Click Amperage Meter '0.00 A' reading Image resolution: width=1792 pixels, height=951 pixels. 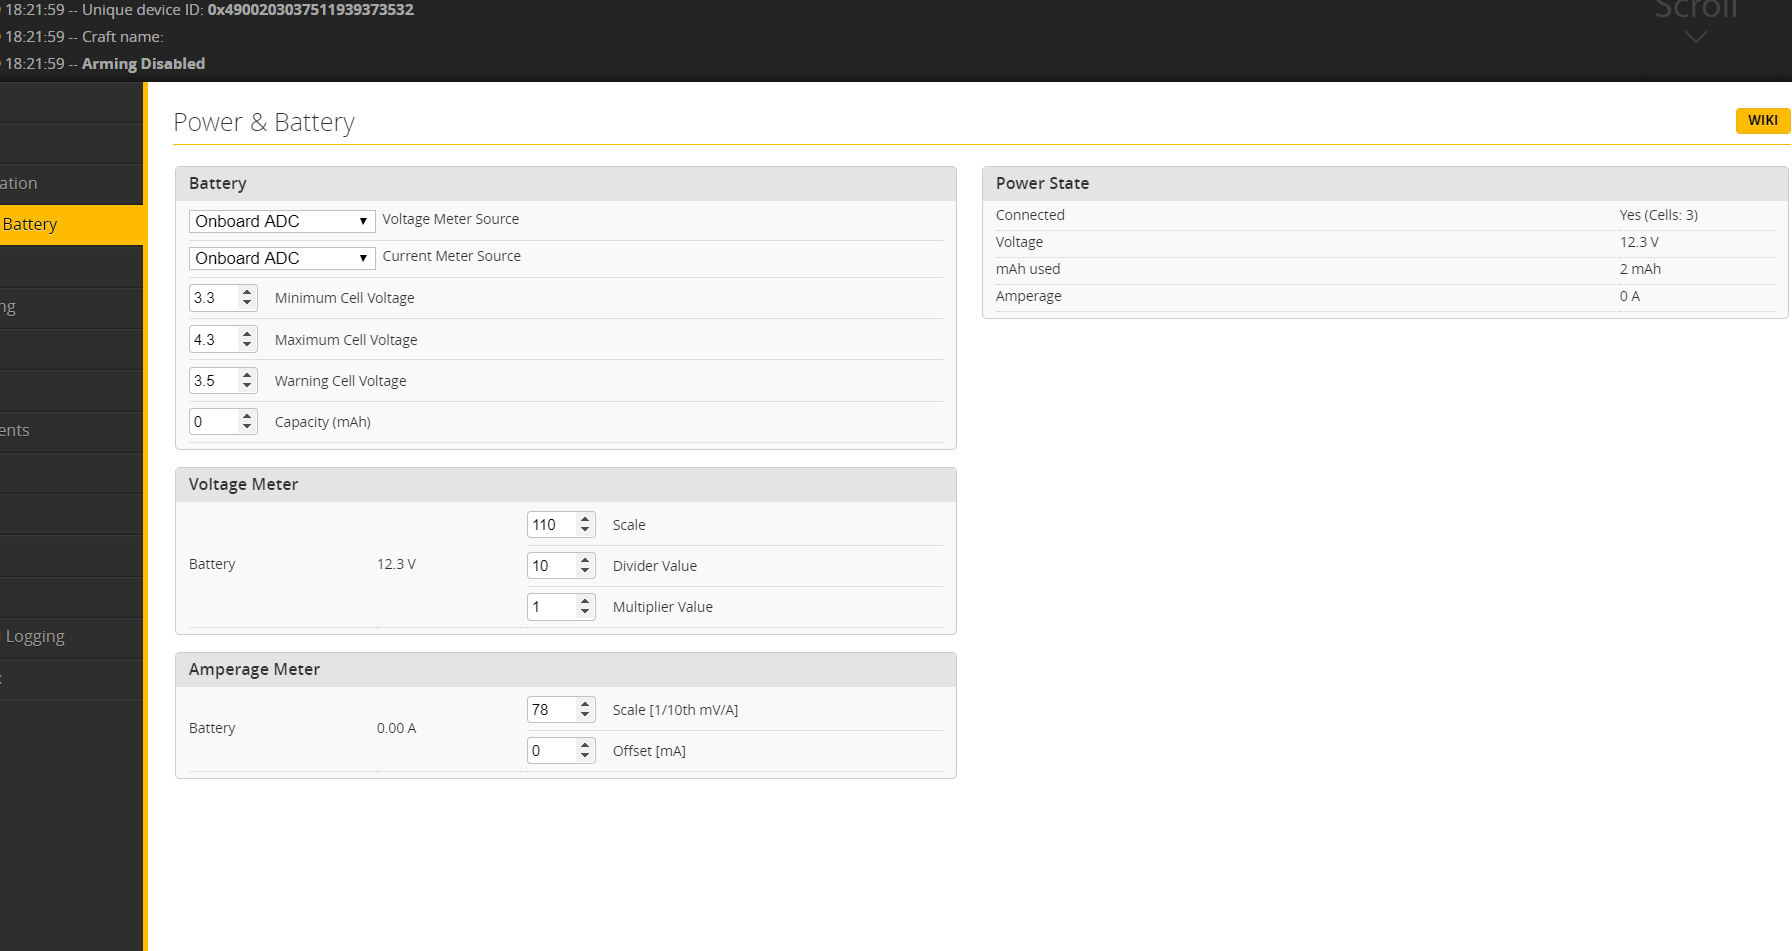[396, 728]
